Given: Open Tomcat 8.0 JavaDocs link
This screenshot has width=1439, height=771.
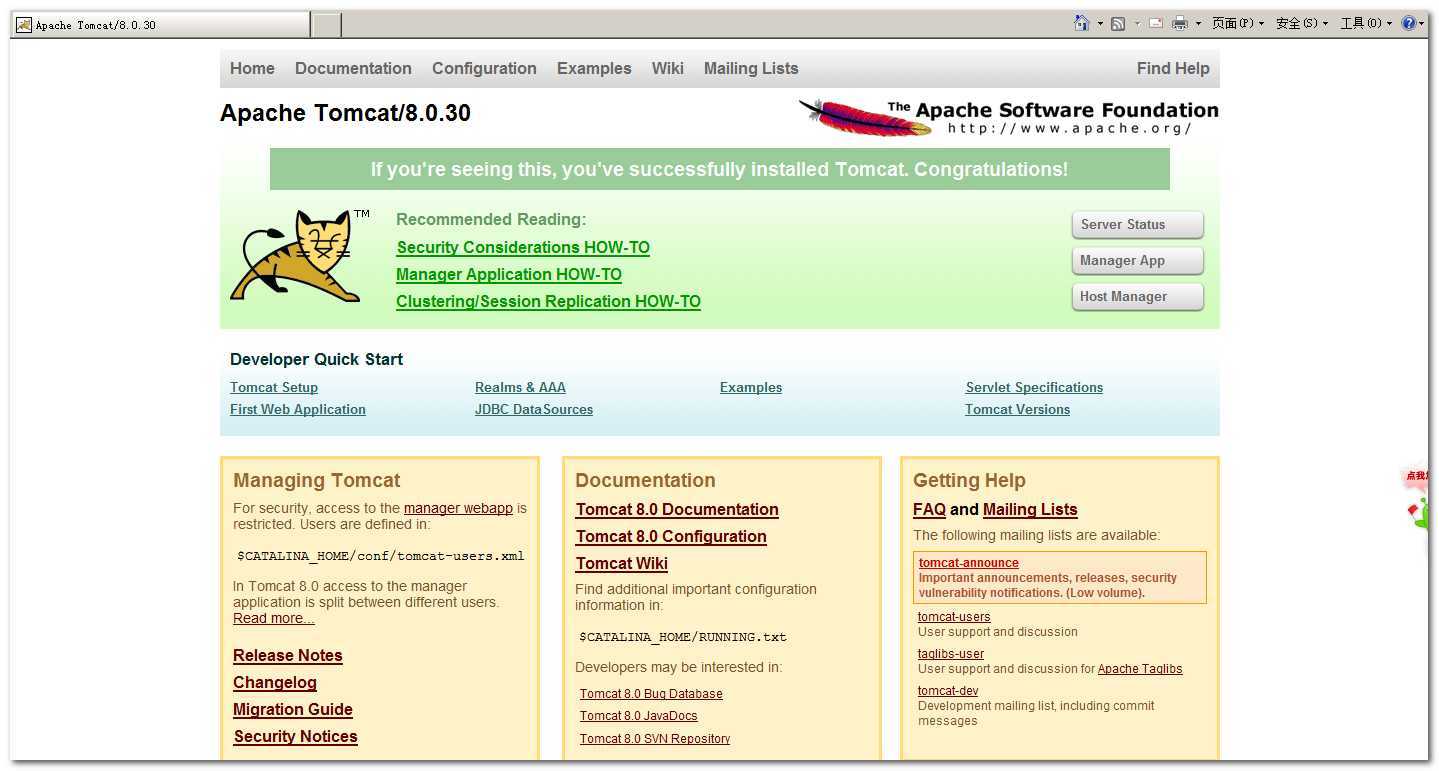Looking at the screenshot, I should [x=639, y=716].
